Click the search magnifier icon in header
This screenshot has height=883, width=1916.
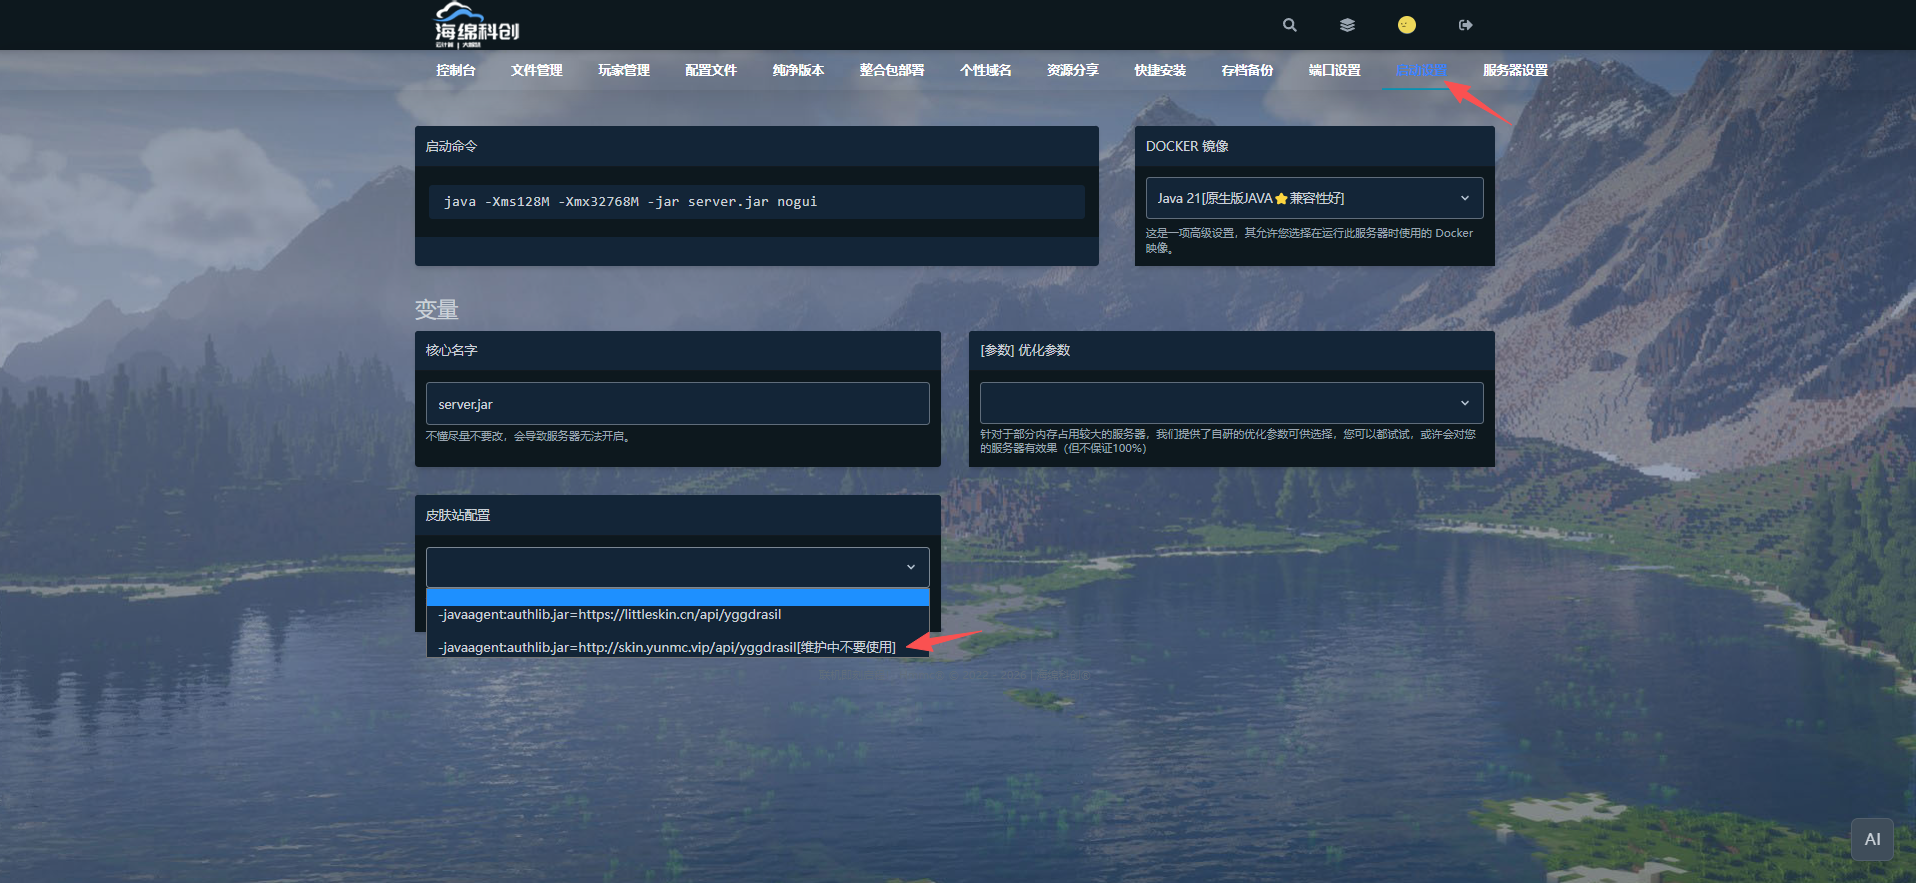(x=1289, y=25)
